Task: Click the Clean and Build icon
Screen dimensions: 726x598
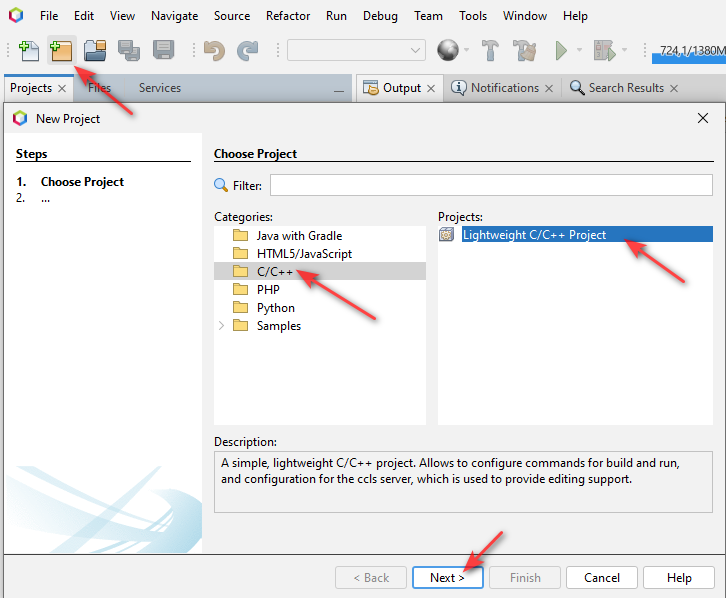Action: (524, 50)
